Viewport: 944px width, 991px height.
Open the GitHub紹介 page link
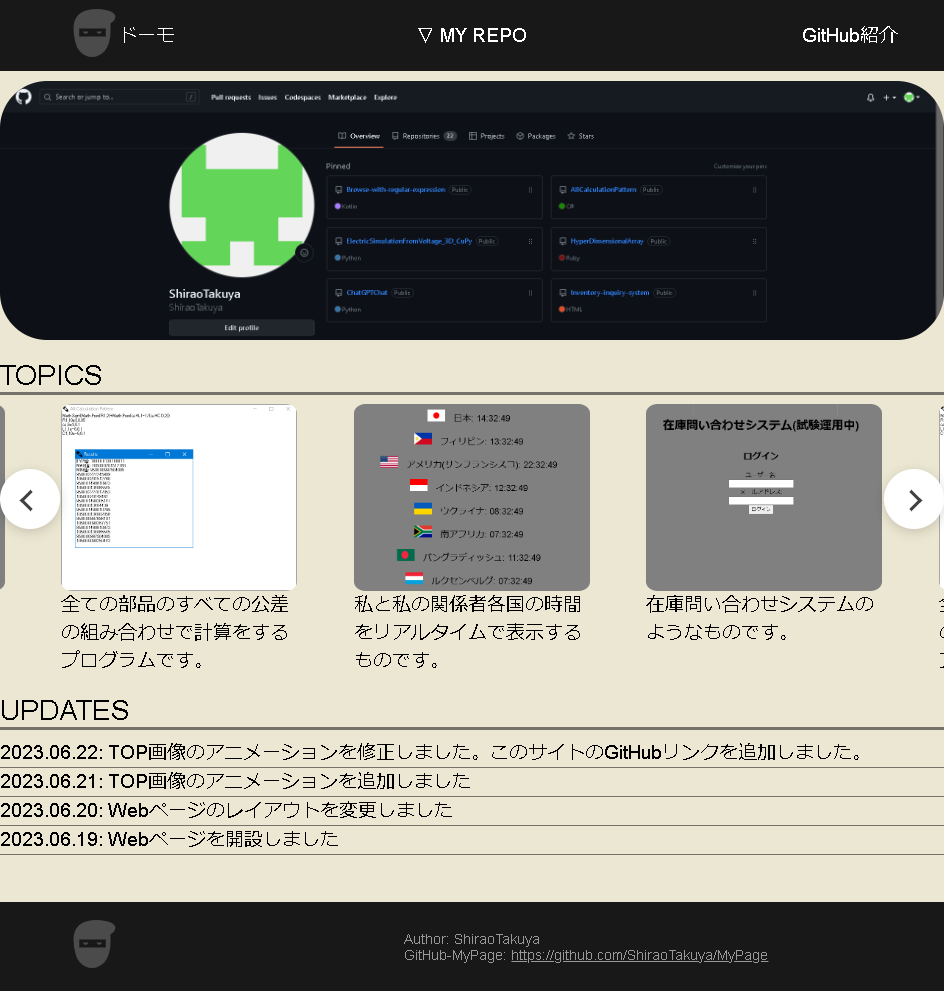(849, 35)
